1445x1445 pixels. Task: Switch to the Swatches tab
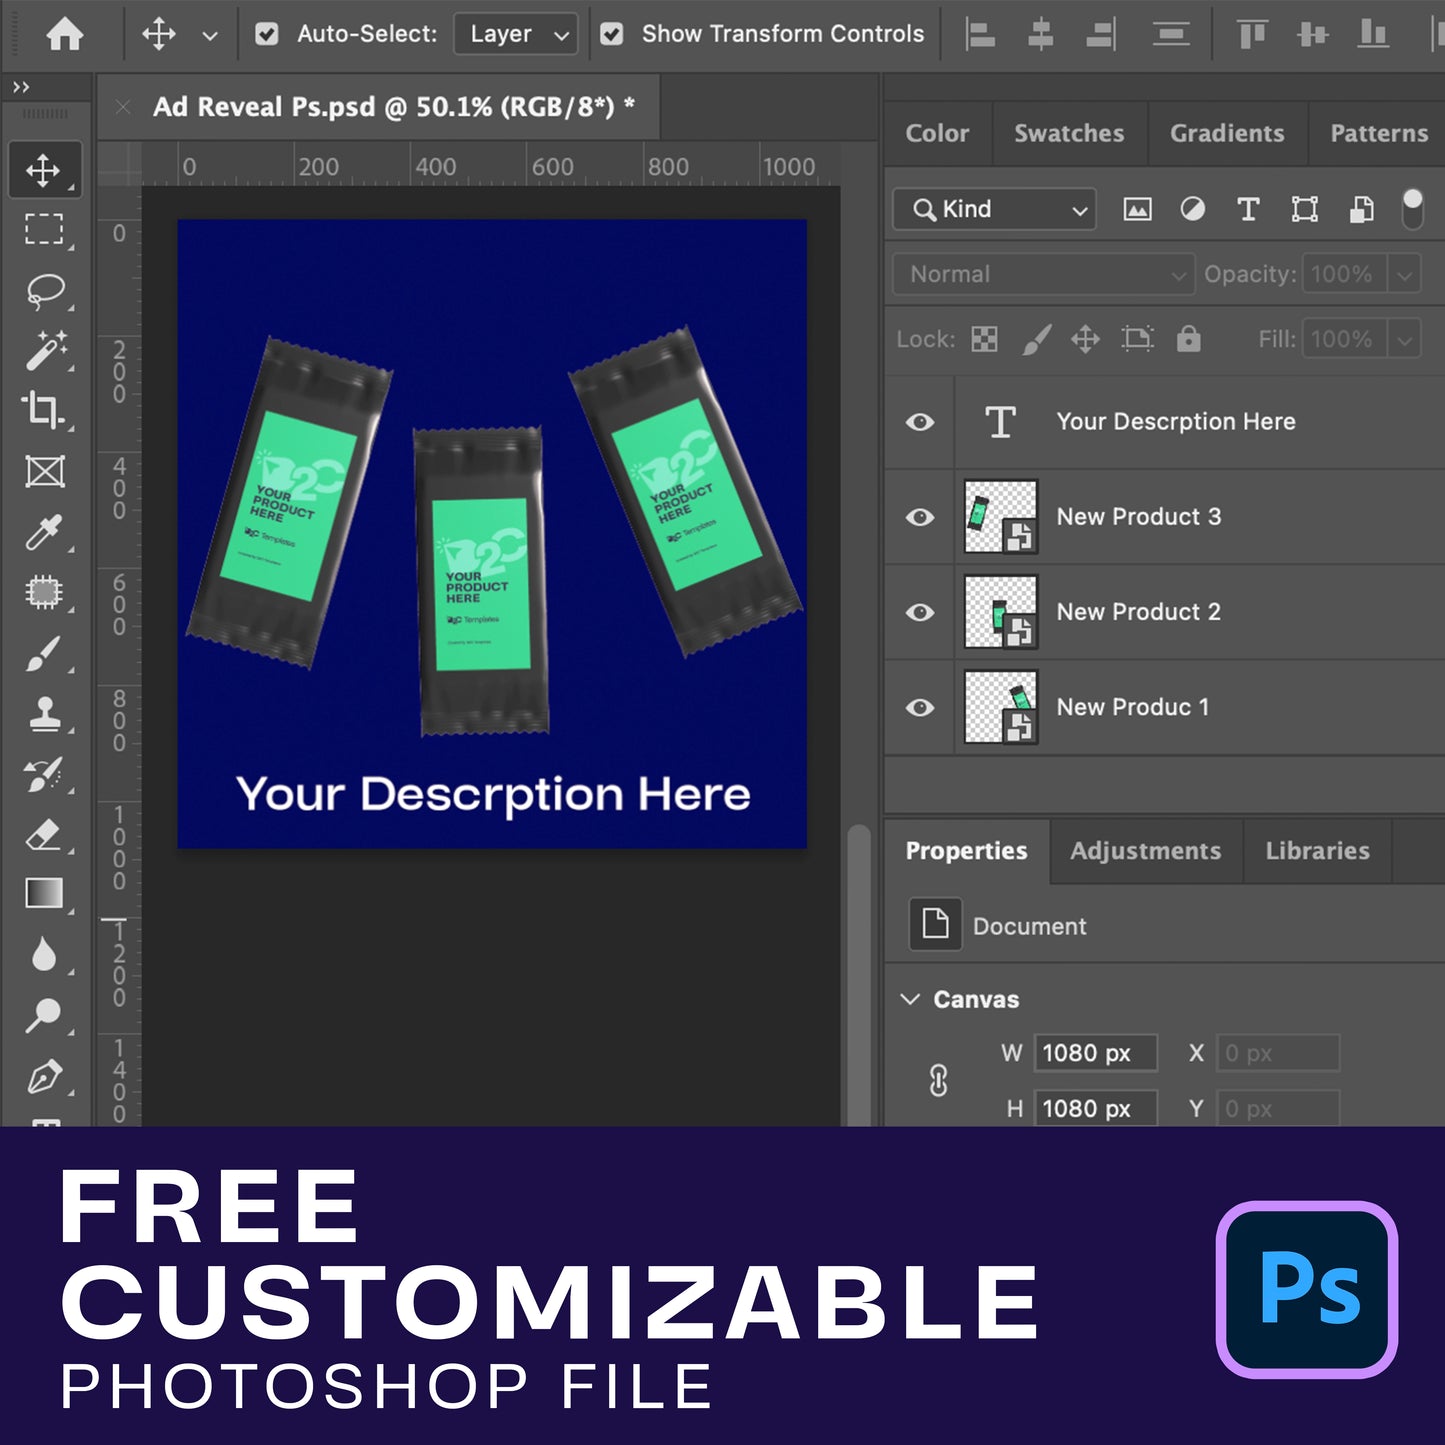pyautogui.click(x=1068, y=133)
